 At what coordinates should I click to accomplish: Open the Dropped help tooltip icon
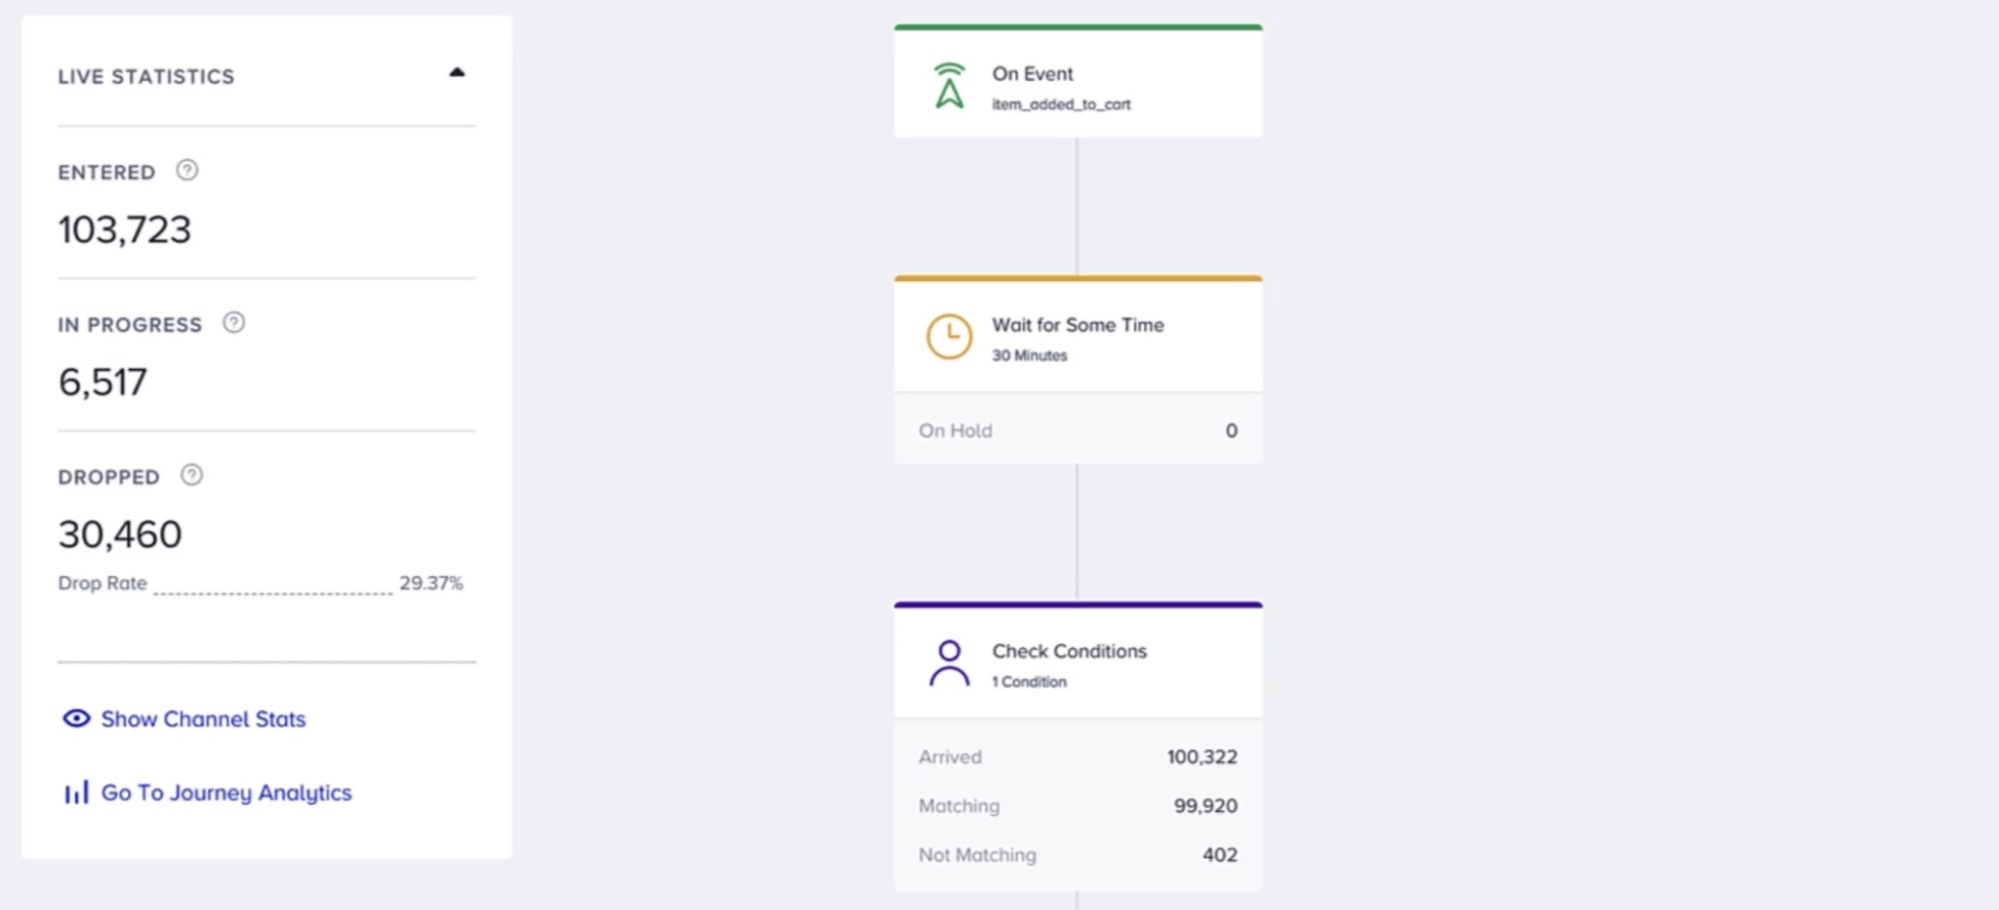(191, 475)
